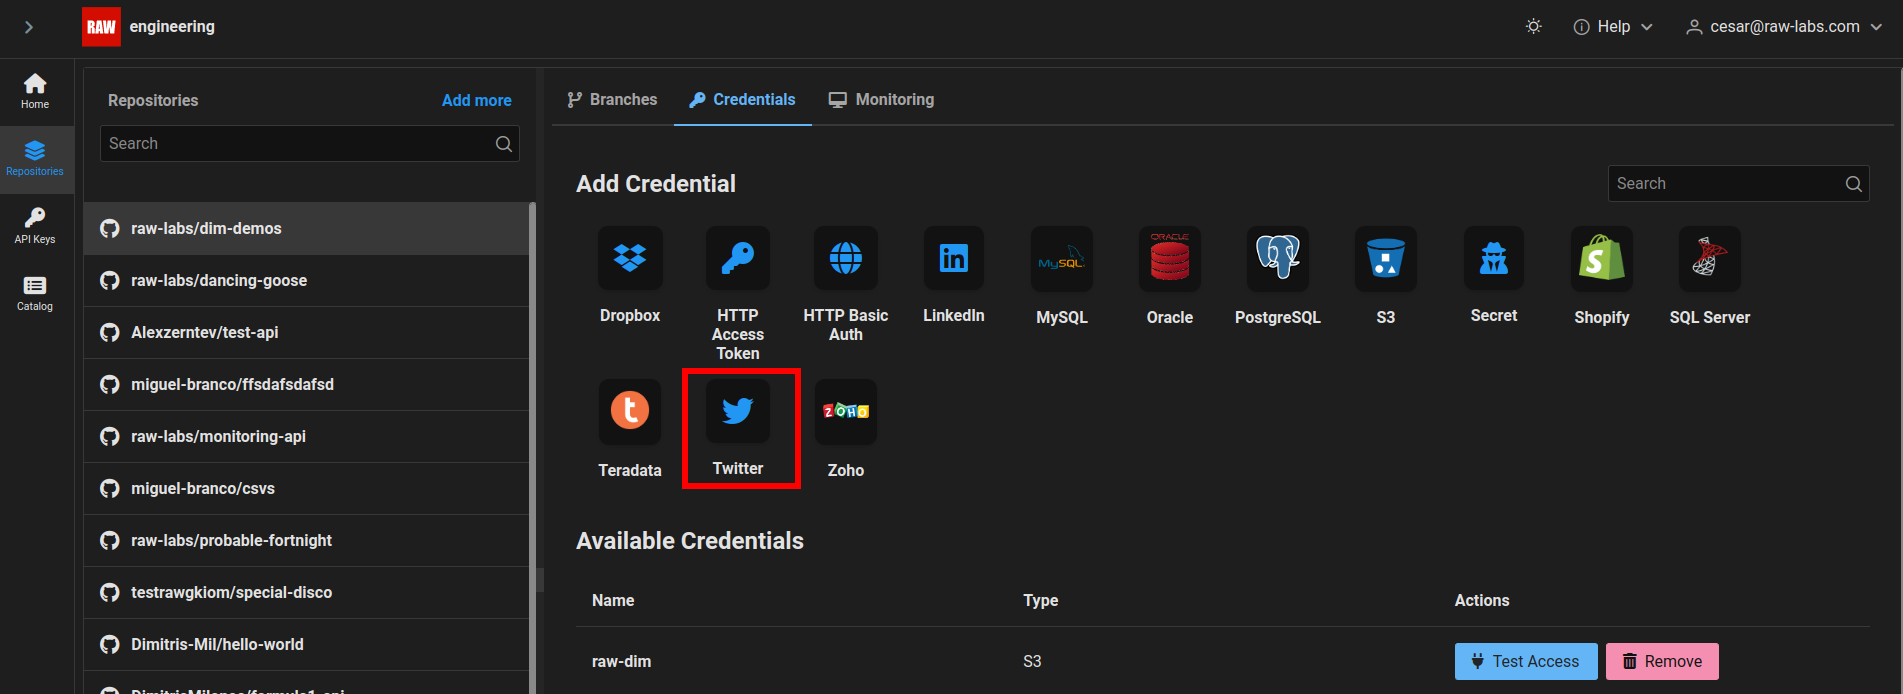The image size is (1903, 694).
Task: Add a Twitter credential
Action: [x=738, y=411]
